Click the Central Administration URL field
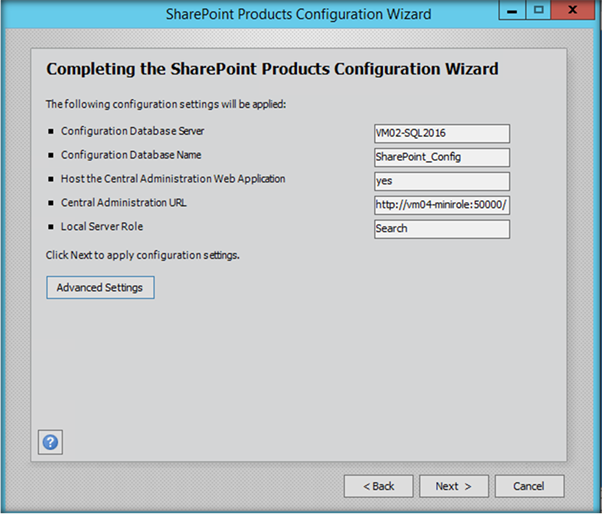 (x=442, y=205)
